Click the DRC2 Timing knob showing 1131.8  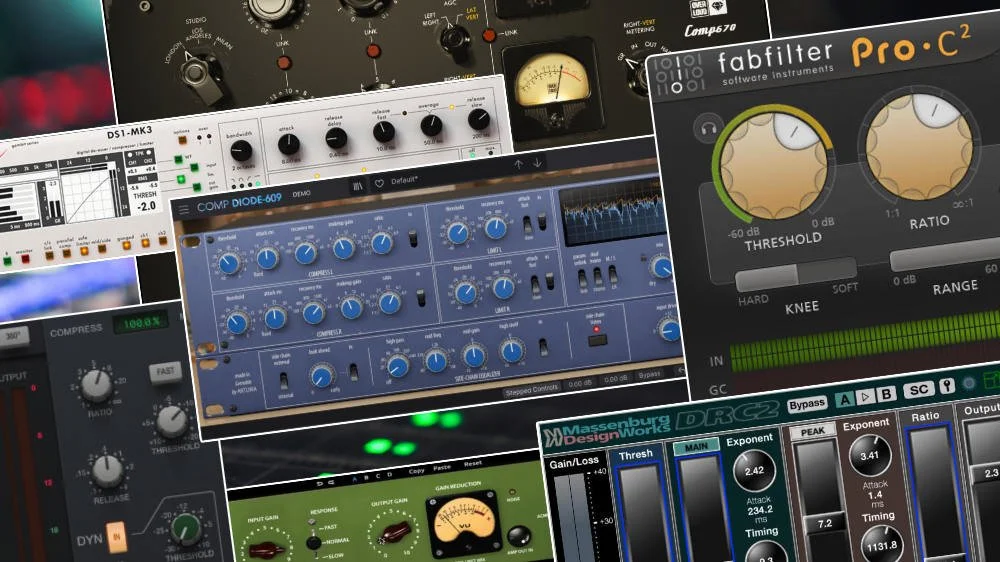pyautogui.click(x=883, y=546)
